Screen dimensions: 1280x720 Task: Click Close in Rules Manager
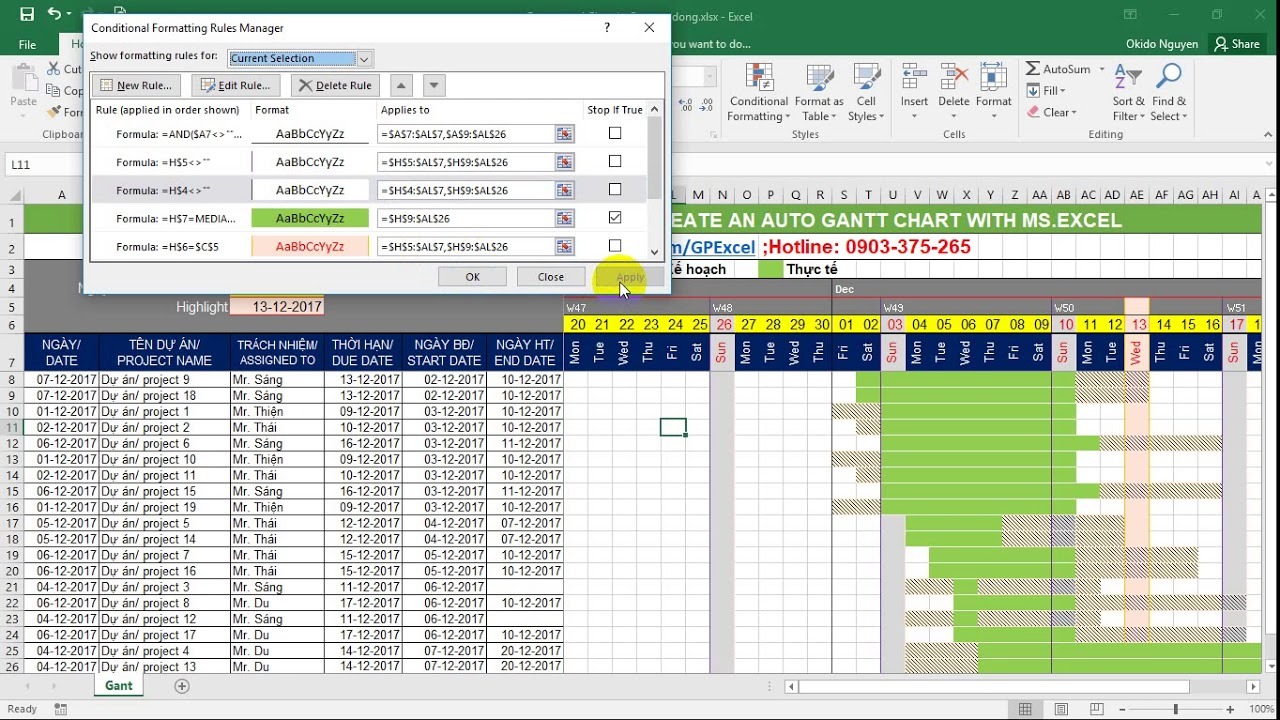pyautogui.click(x=551, y=277)
